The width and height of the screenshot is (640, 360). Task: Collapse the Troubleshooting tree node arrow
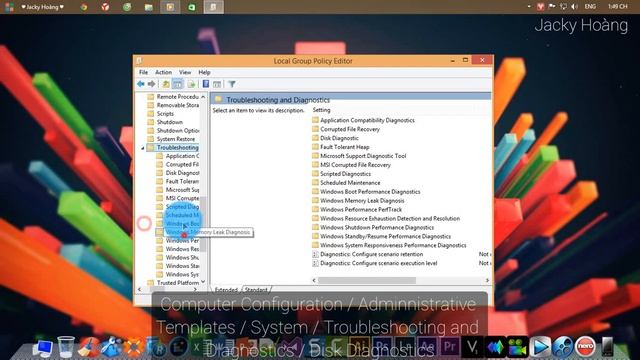click(142, 148)
